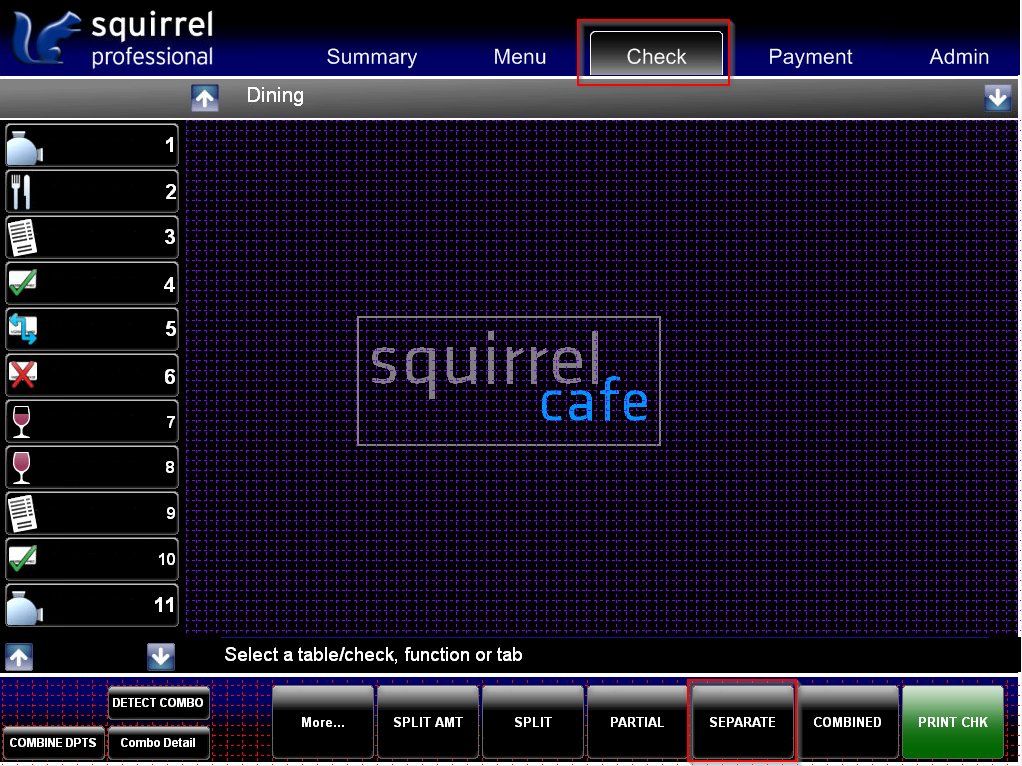The image size is (1022, 766).
Task: Select table 10 with the green checkmark
Action: [x=92, y=559]
